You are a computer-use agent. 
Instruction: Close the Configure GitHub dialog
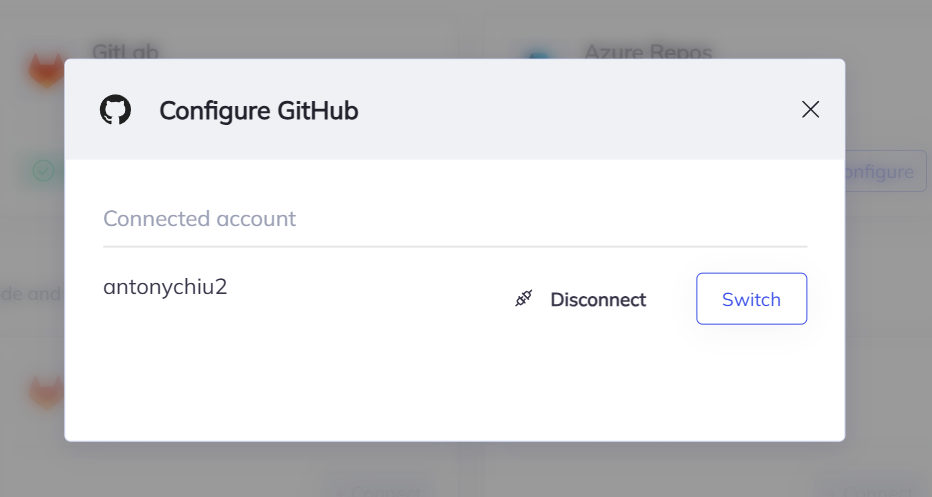810,110
